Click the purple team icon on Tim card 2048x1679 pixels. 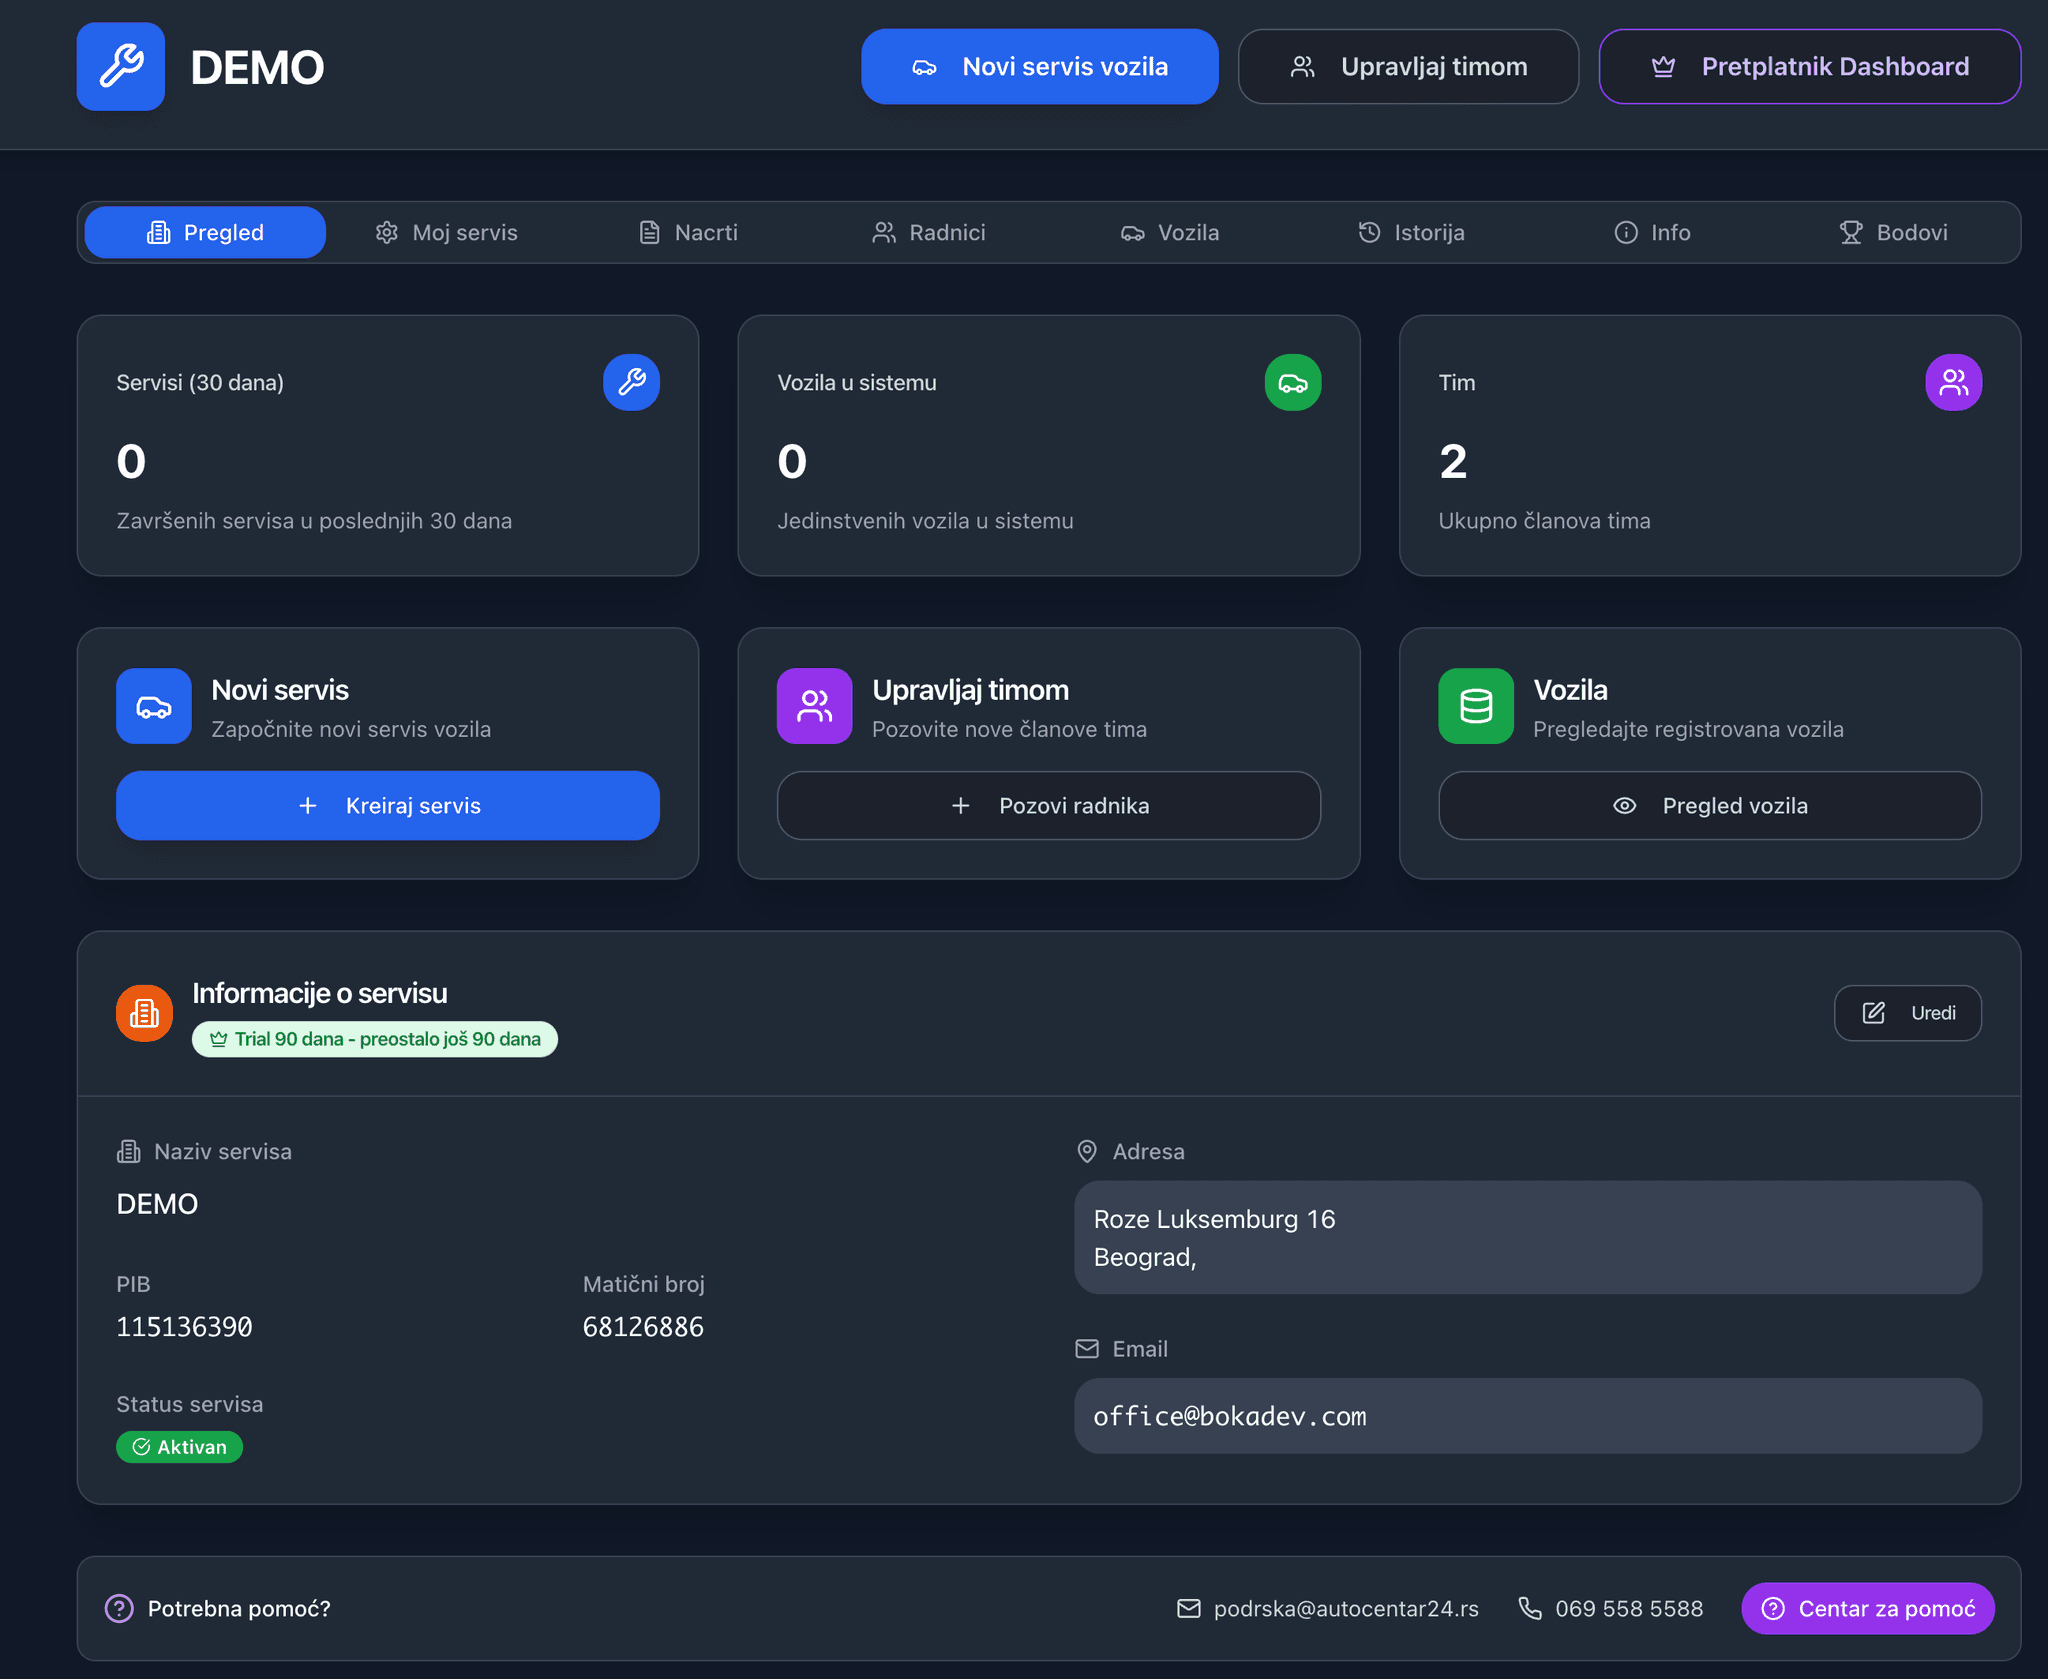(x=1954, y=382)
